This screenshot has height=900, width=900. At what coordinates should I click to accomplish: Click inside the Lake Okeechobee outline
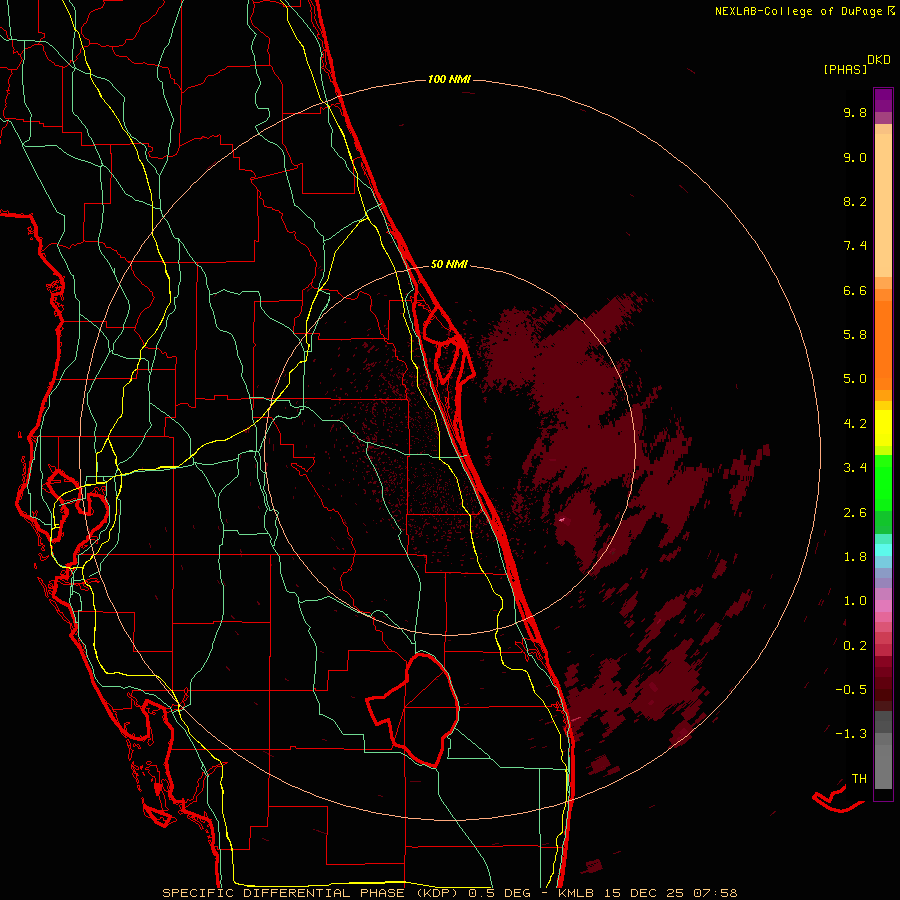pyautogui.click(x=425, y=708)
